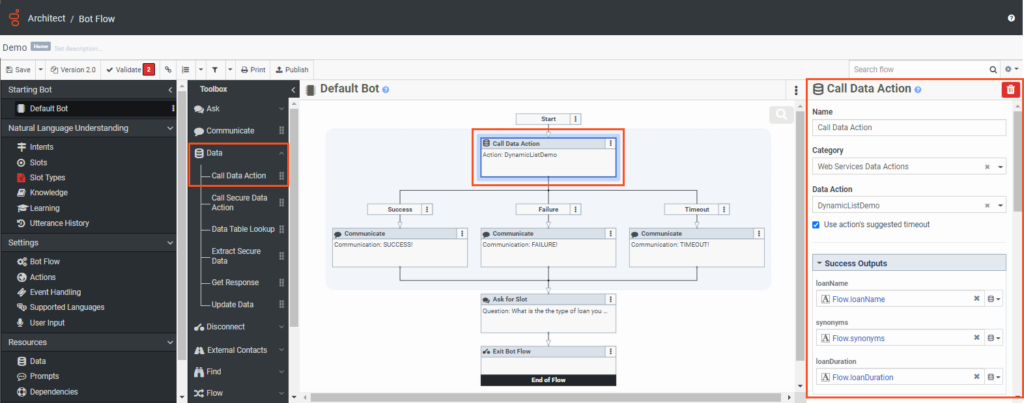Collapse the Data toolbox category
Screen dimensions: 1024x403
pyautogui.click(x=281, y=153)
